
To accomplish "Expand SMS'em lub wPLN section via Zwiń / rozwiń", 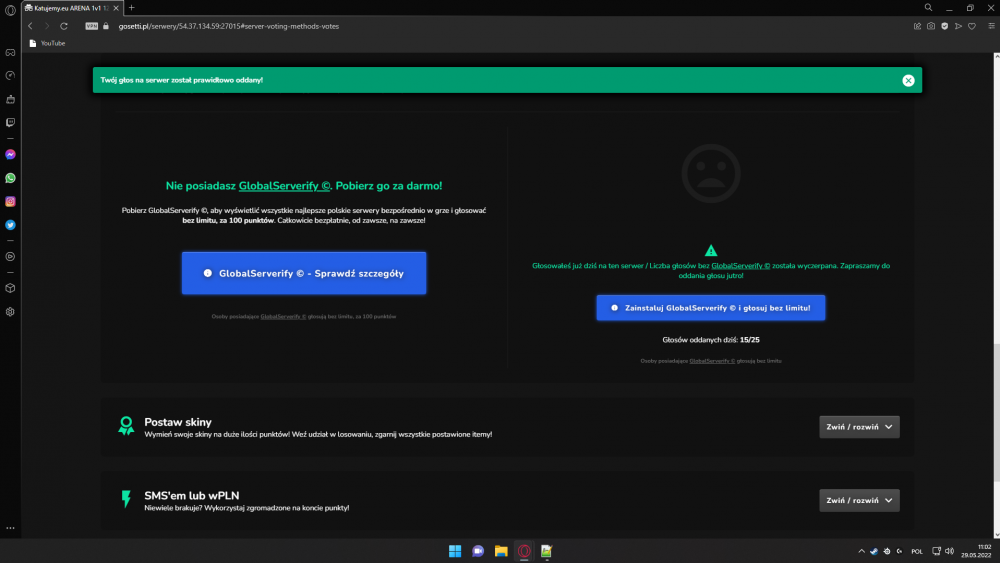I will pos(859,501).
